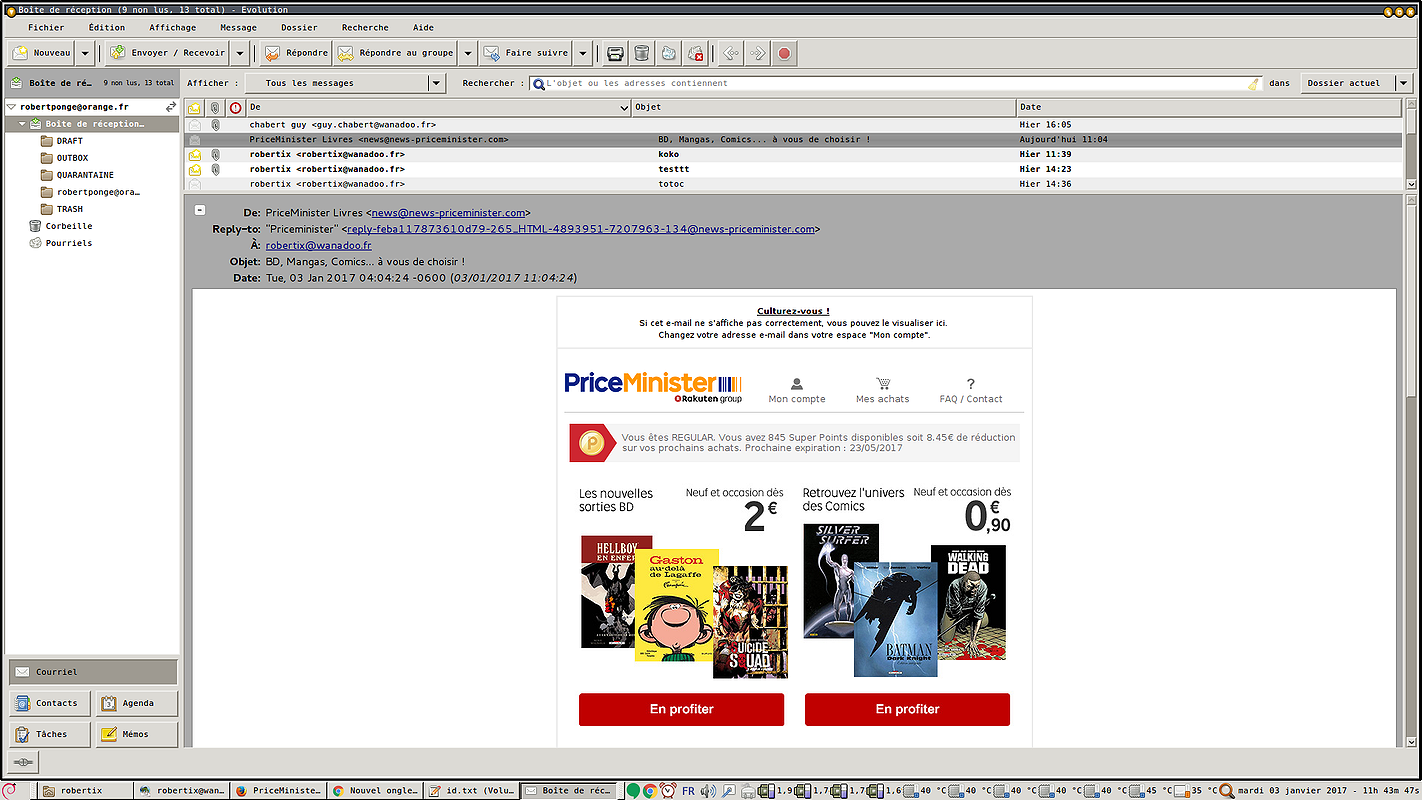Switch to Courriel mail view
This screenshot has width=1422, height=800.
click(x=93, y=672)
